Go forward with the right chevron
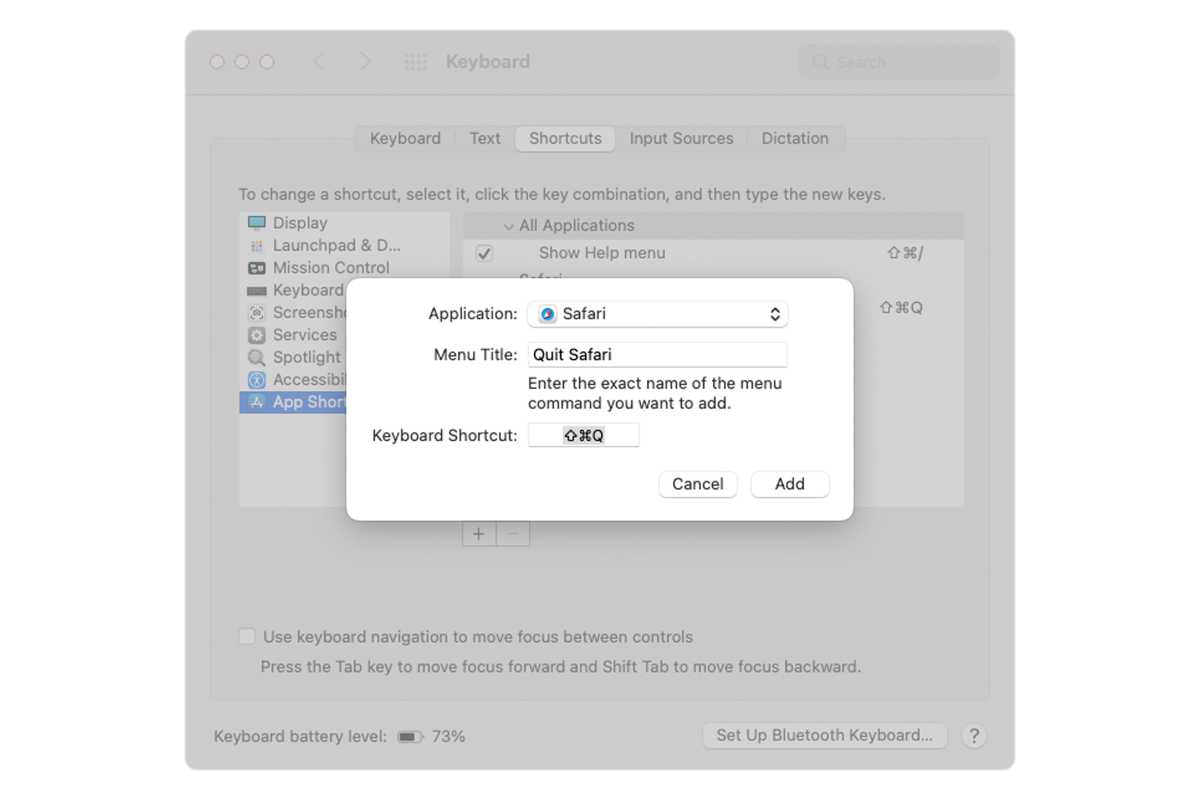The width and height of the screenshot is (1200, 800). click(365, 62)
